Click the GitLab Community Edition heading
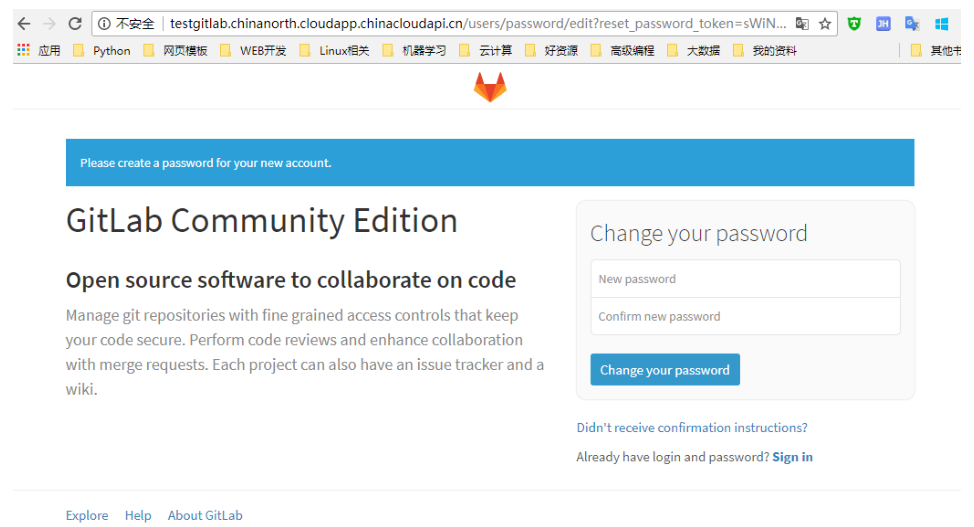The height and width of the screenshot is (527, 974). (262, 221)
